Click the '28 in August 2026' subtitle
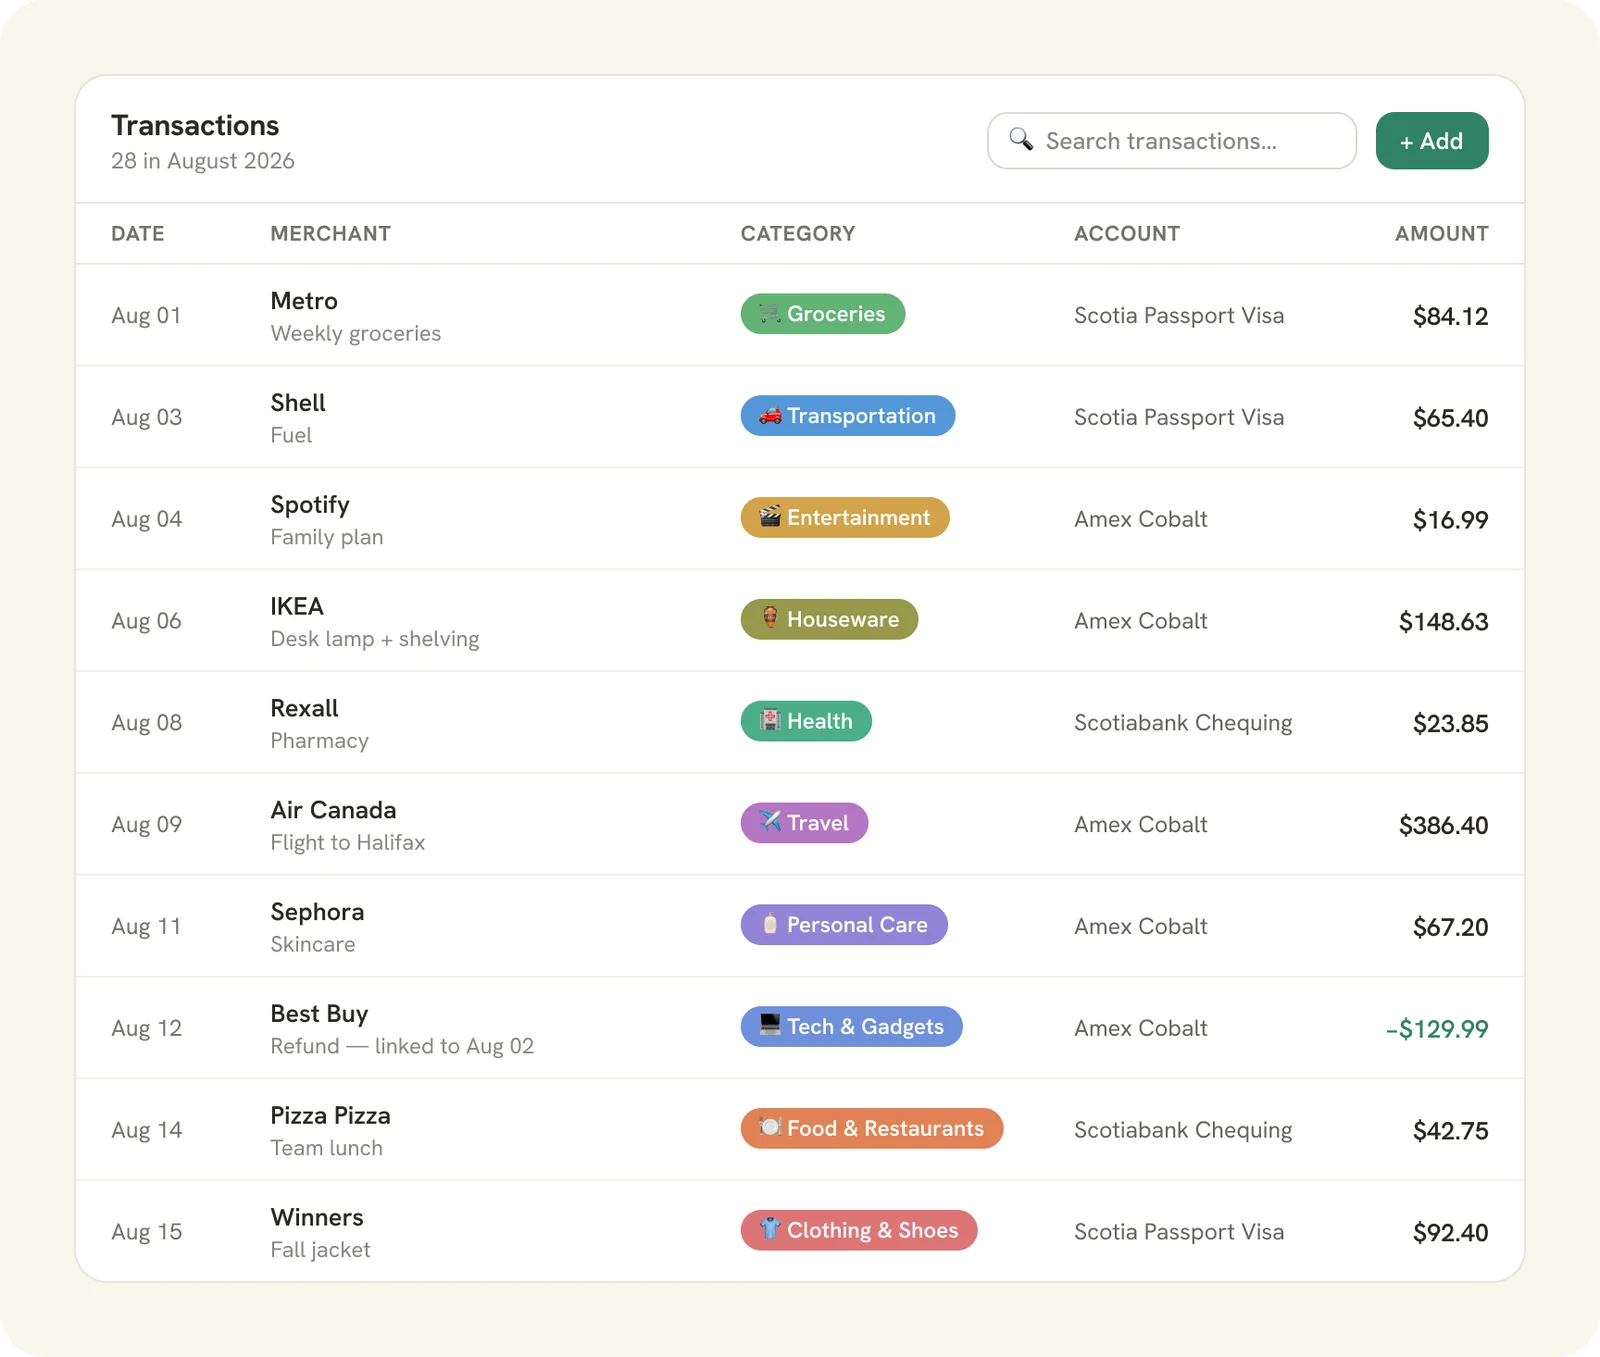 (x=203, y=161)
